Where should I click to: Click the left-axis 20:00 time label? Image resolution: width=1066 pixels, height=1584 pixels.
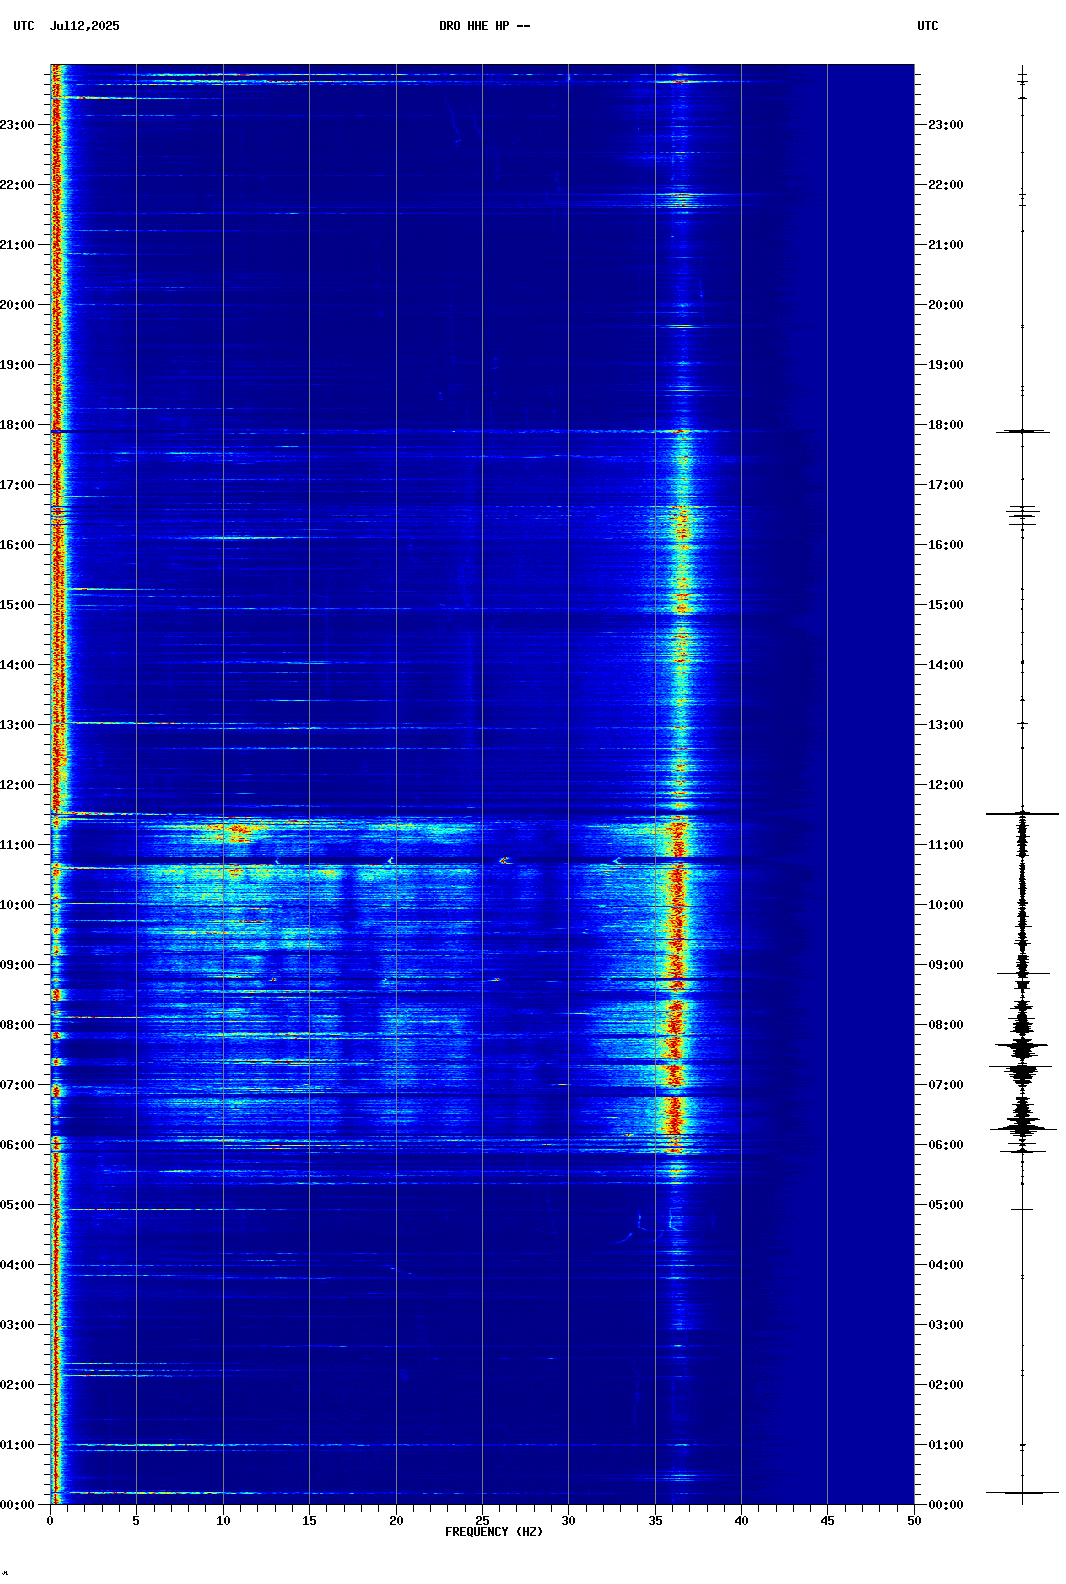(x=17, y=305)
